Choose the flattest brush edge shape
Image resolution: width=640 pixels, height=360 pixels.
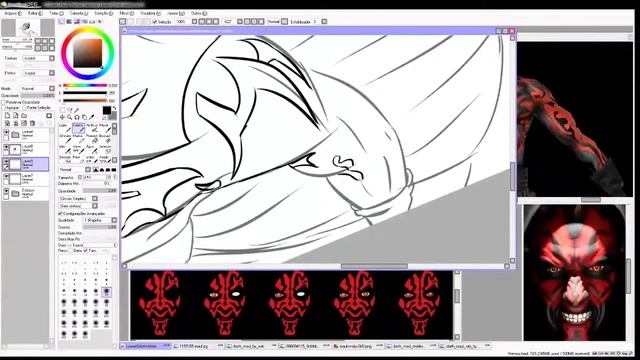114,169
